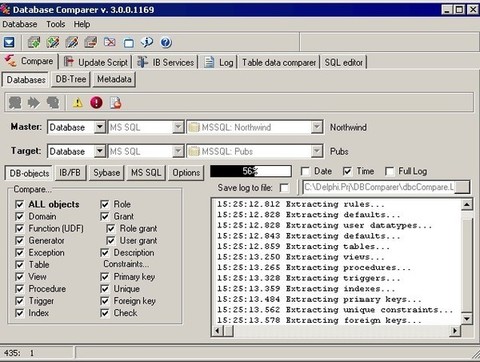Uncheck the ALL objects checkbox
Screen dimensions: 480x362
[x=20, y=204]
